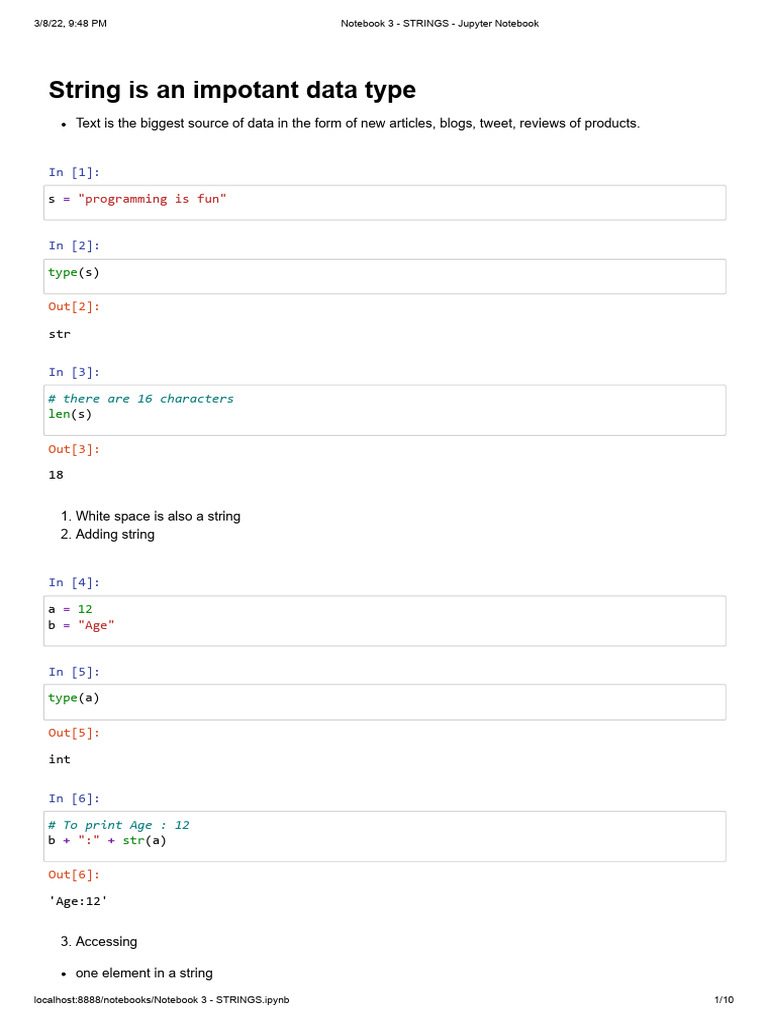This screenshot has width=768, height=1024.
Task: Click the len(s) code cell
Action: click(385, 410)
